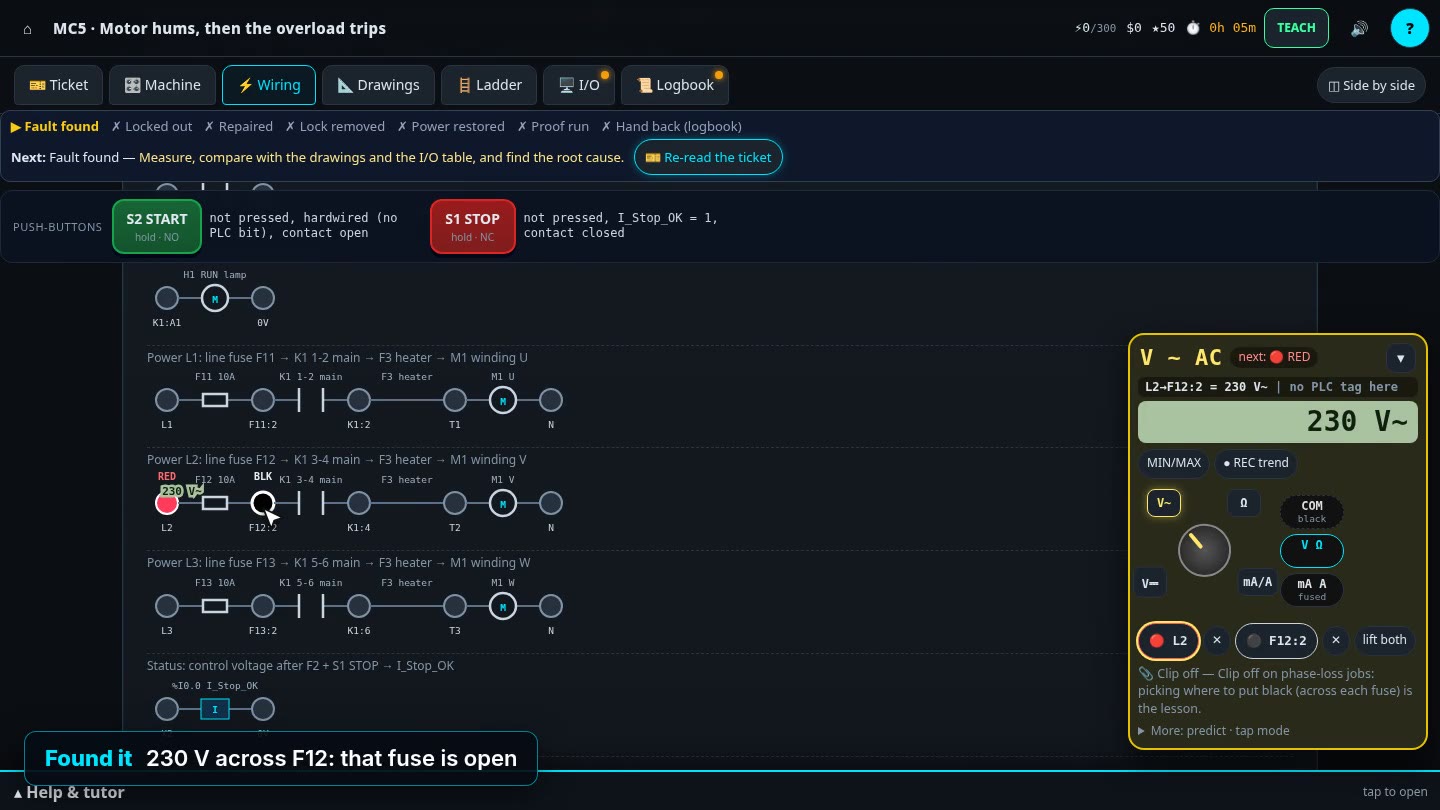
Task: Probe the F13:2 terminal node
Action: (x=263, y=606)
